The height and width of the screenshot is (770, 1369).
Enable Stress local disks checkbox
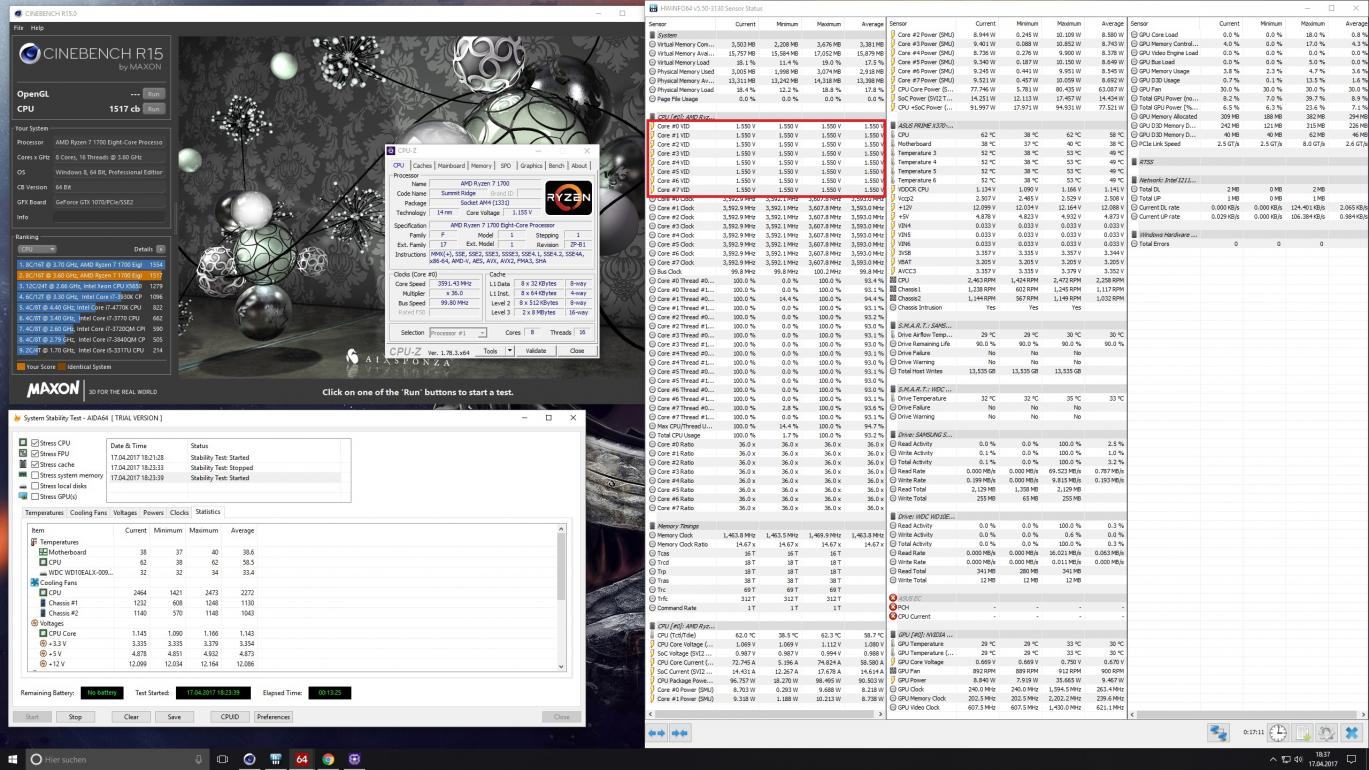tap(37, 486)
